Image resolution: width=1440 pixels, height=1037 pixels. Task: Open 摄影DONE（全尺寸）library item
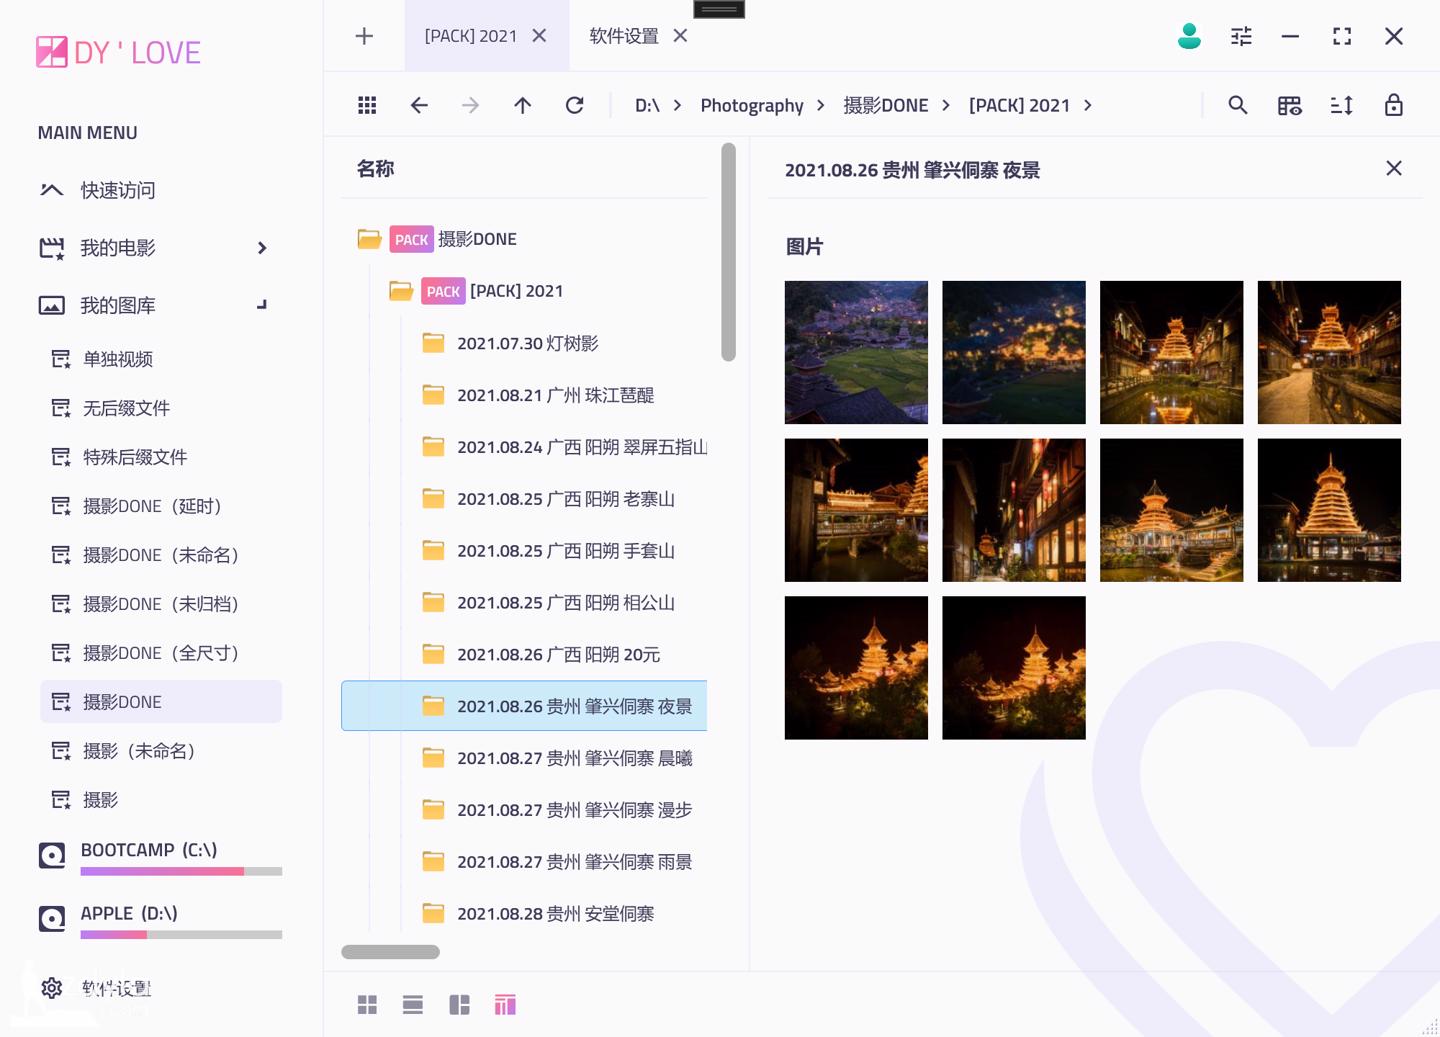coord(161,653)
